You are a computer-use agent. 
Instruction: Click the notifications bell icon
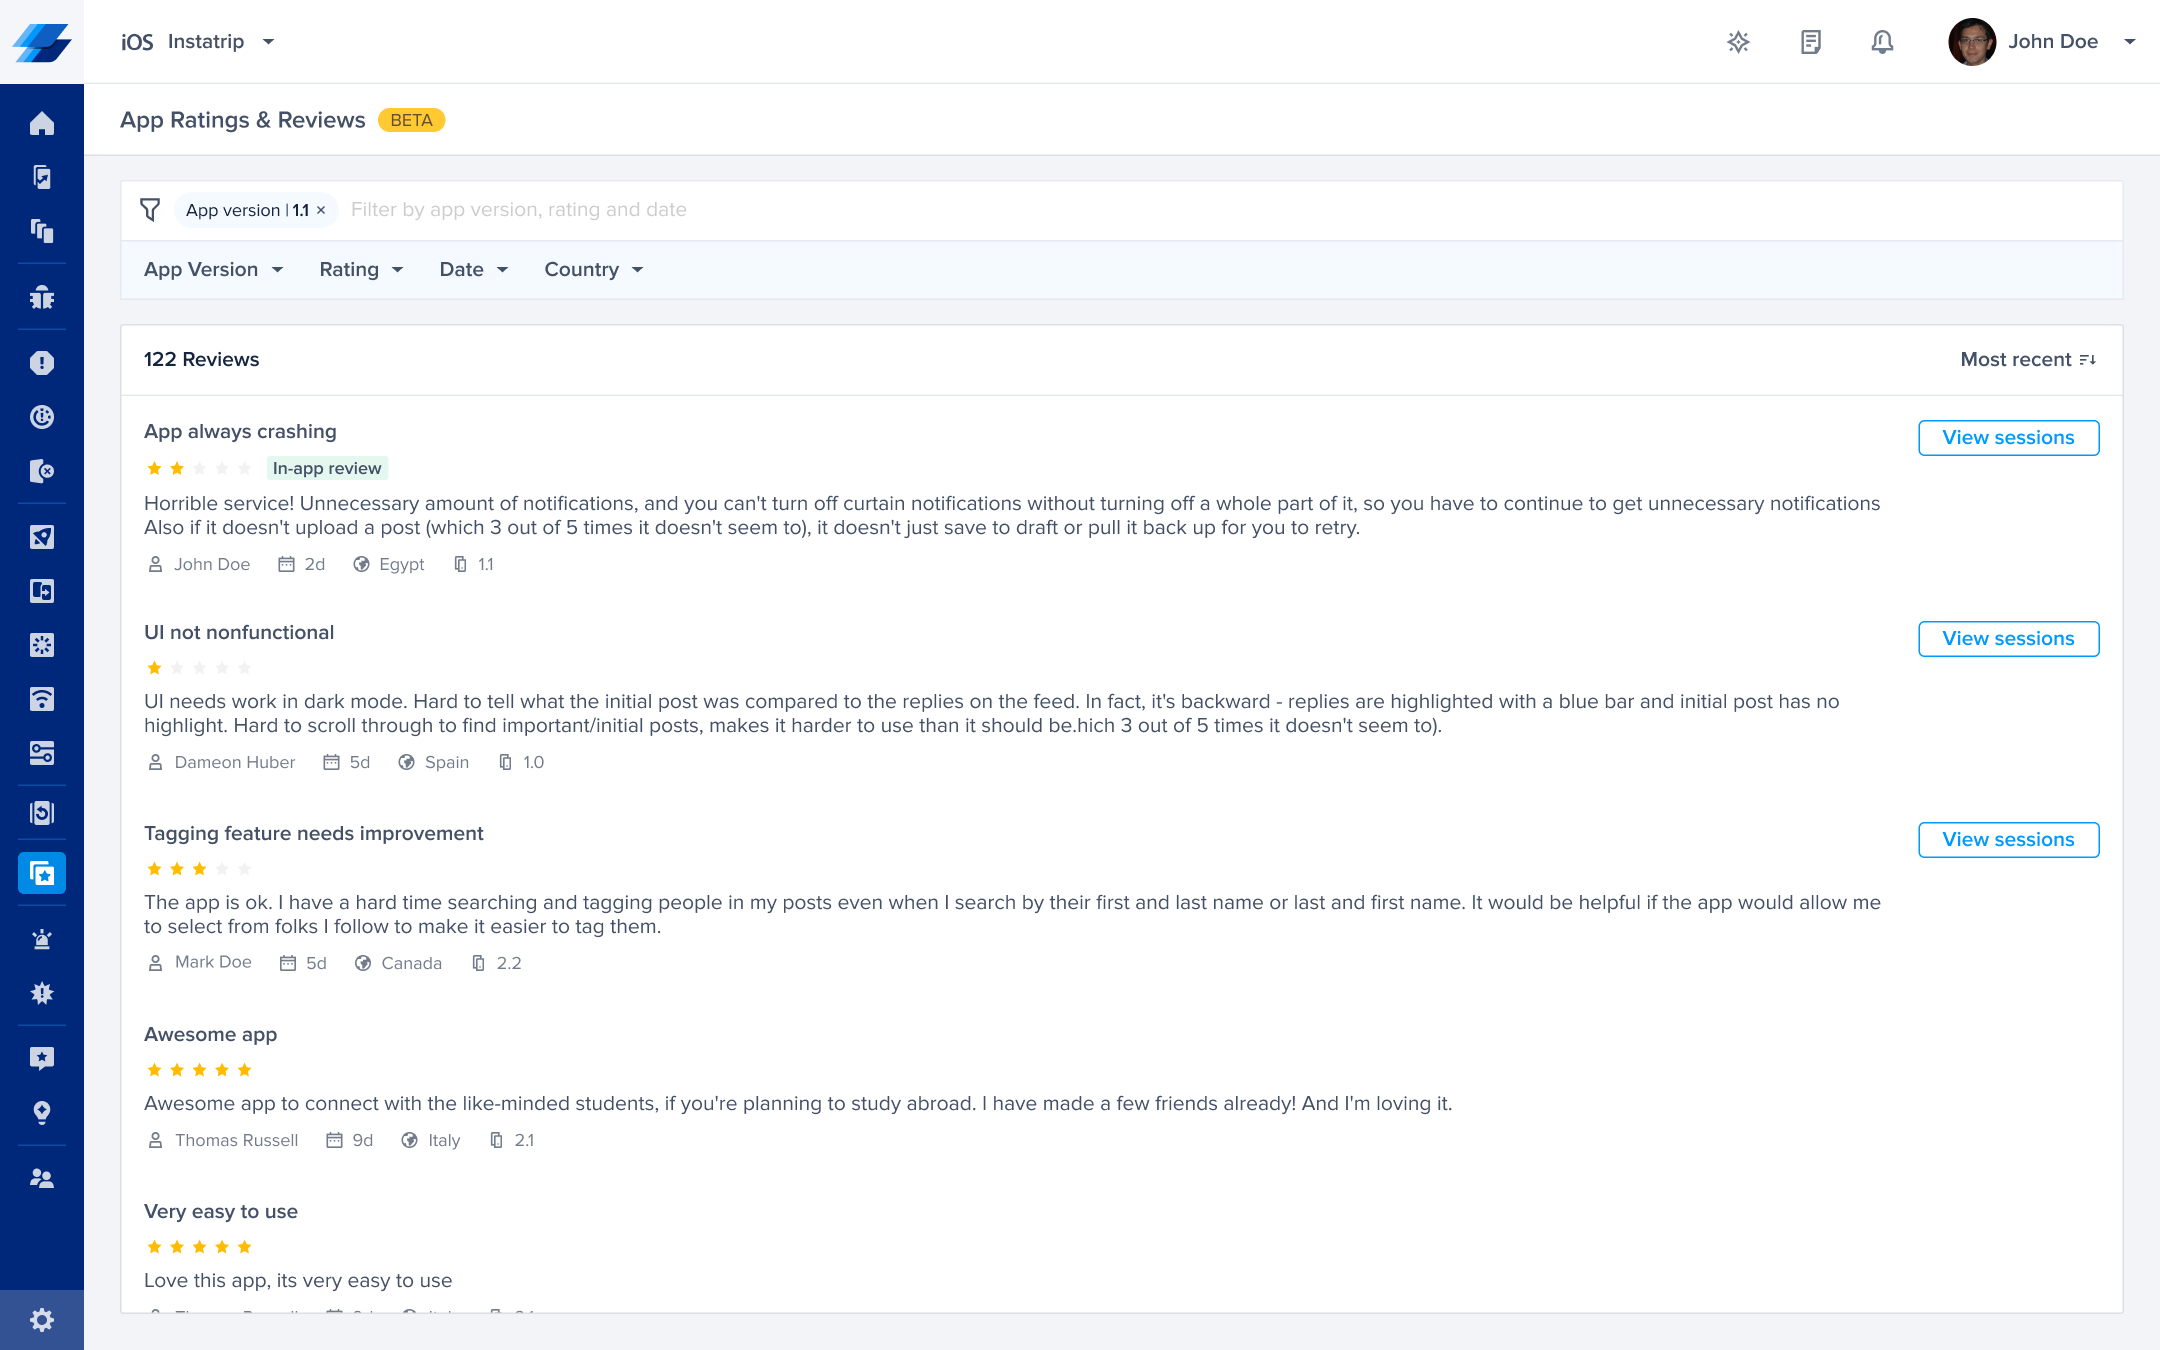[1882, 42]
